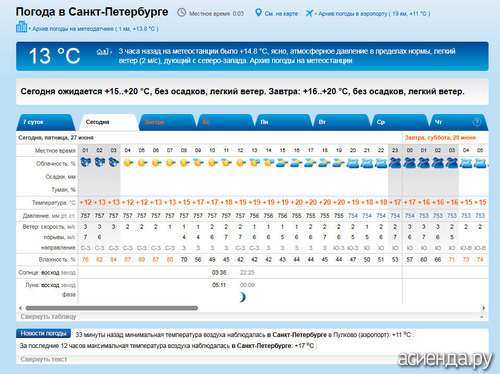Viewport: 500px width, 374px height.
Task: Select the Вс forecast tab
Action: point(206,122)
